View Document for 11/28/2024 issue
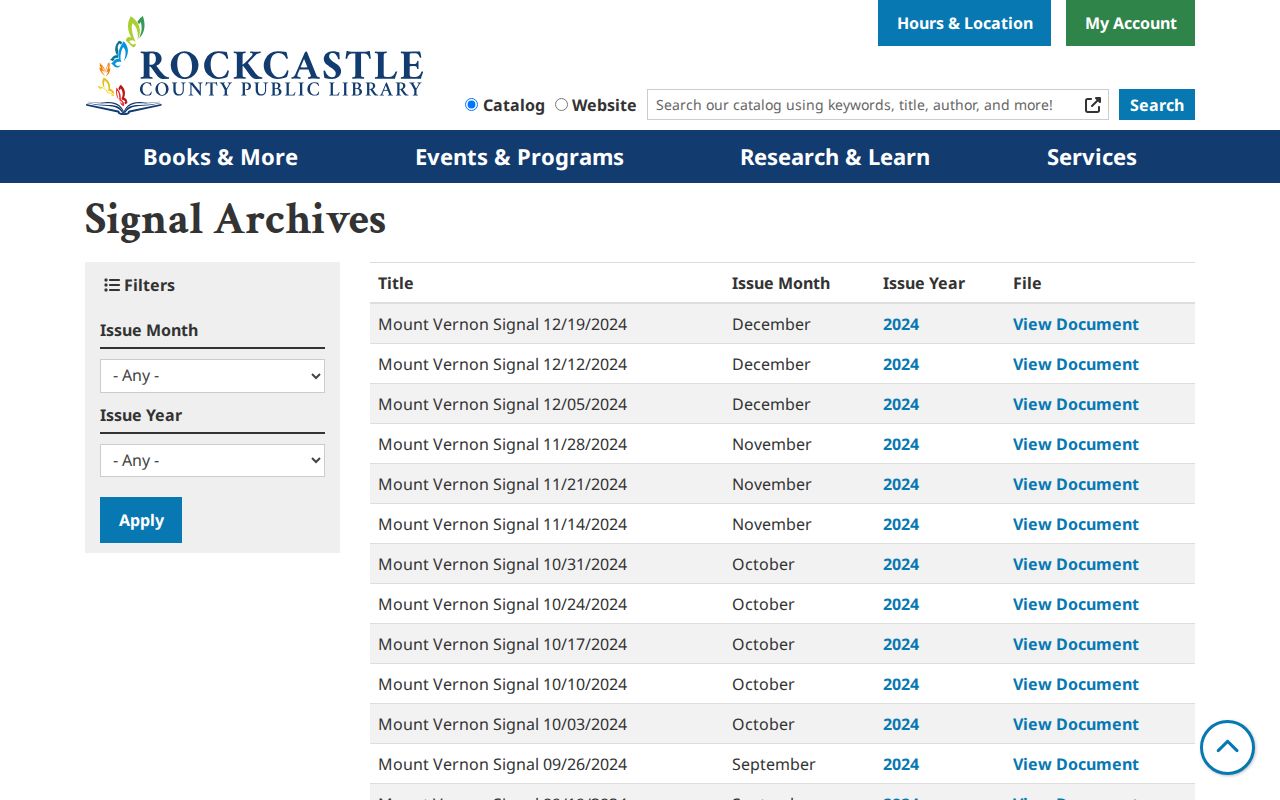The height and width of the screenshot is (800, 1280). point(1076,444)
